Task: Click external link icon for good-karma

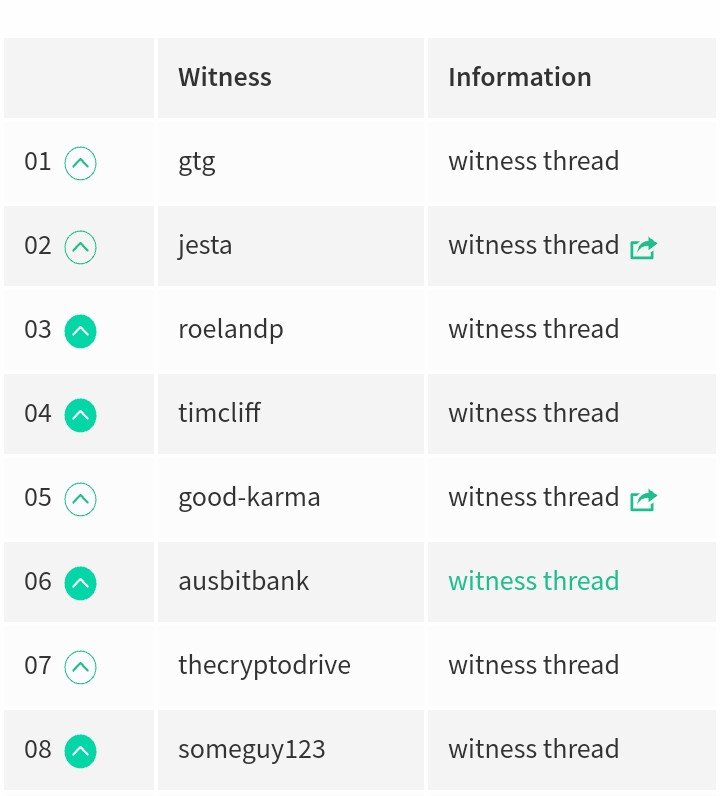Action: point(643,499)
